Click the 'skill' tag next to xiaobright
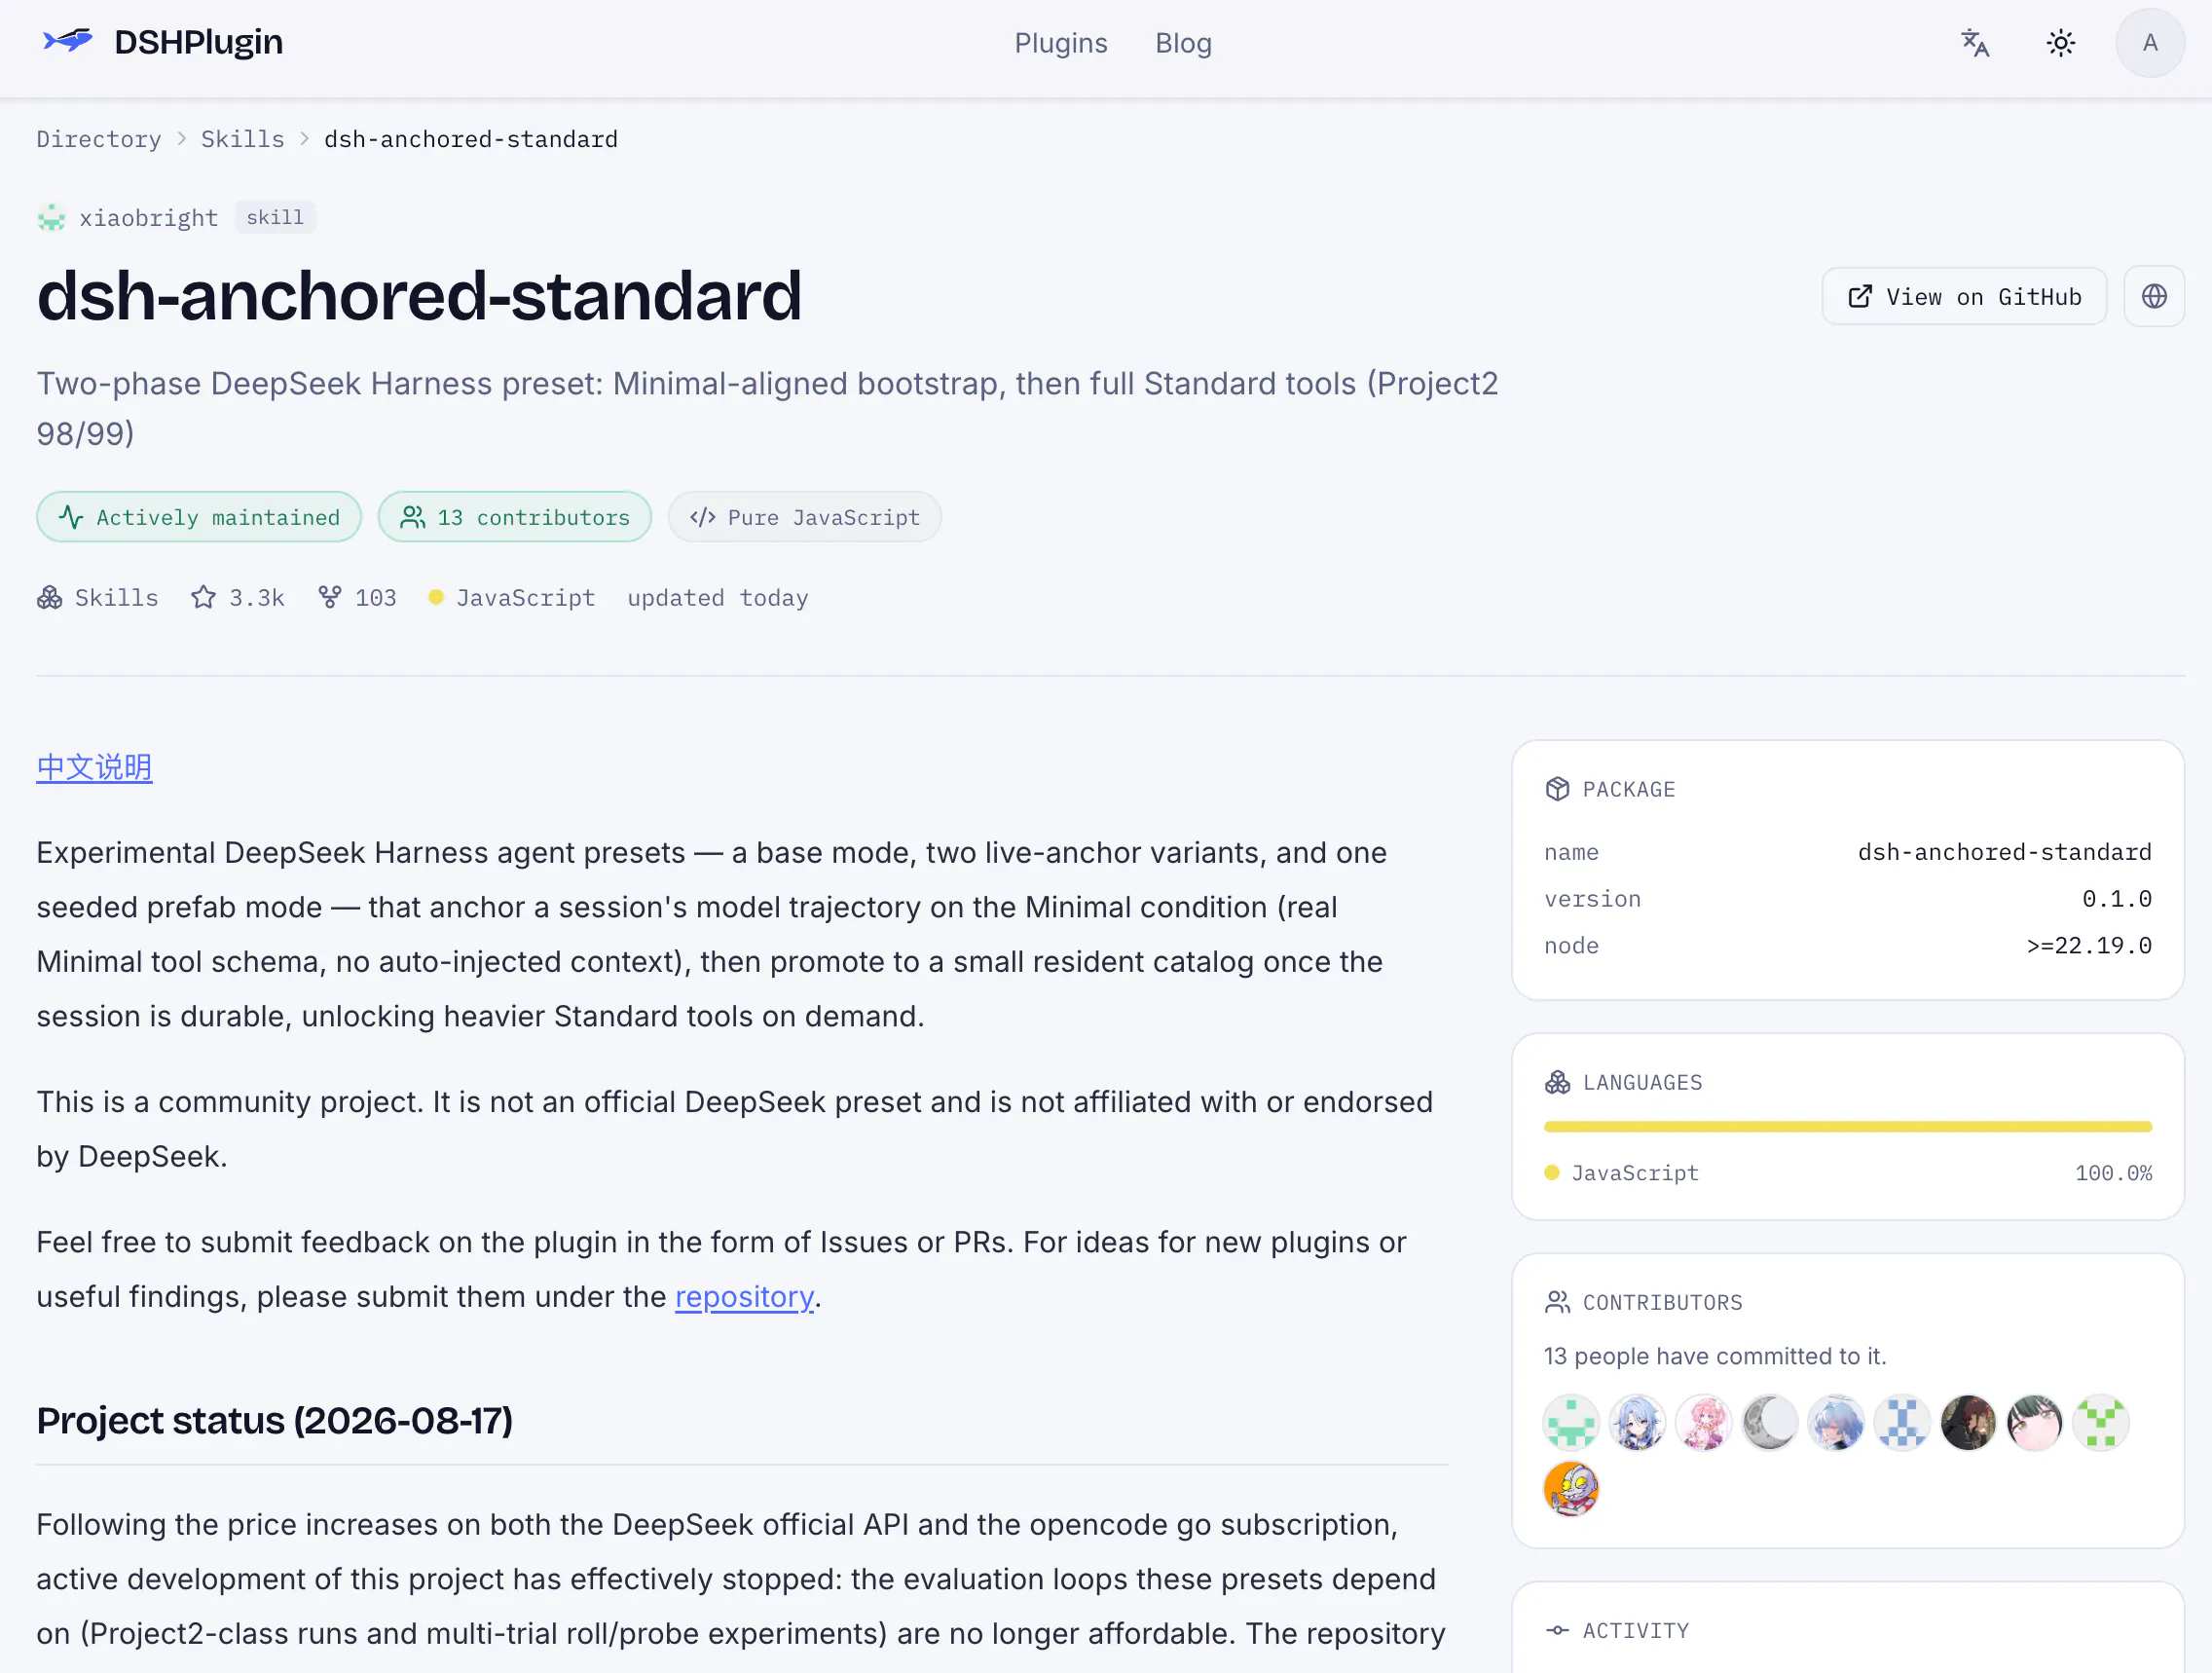The width and height of the screenshot is (2212, 1673). [275, 218]
